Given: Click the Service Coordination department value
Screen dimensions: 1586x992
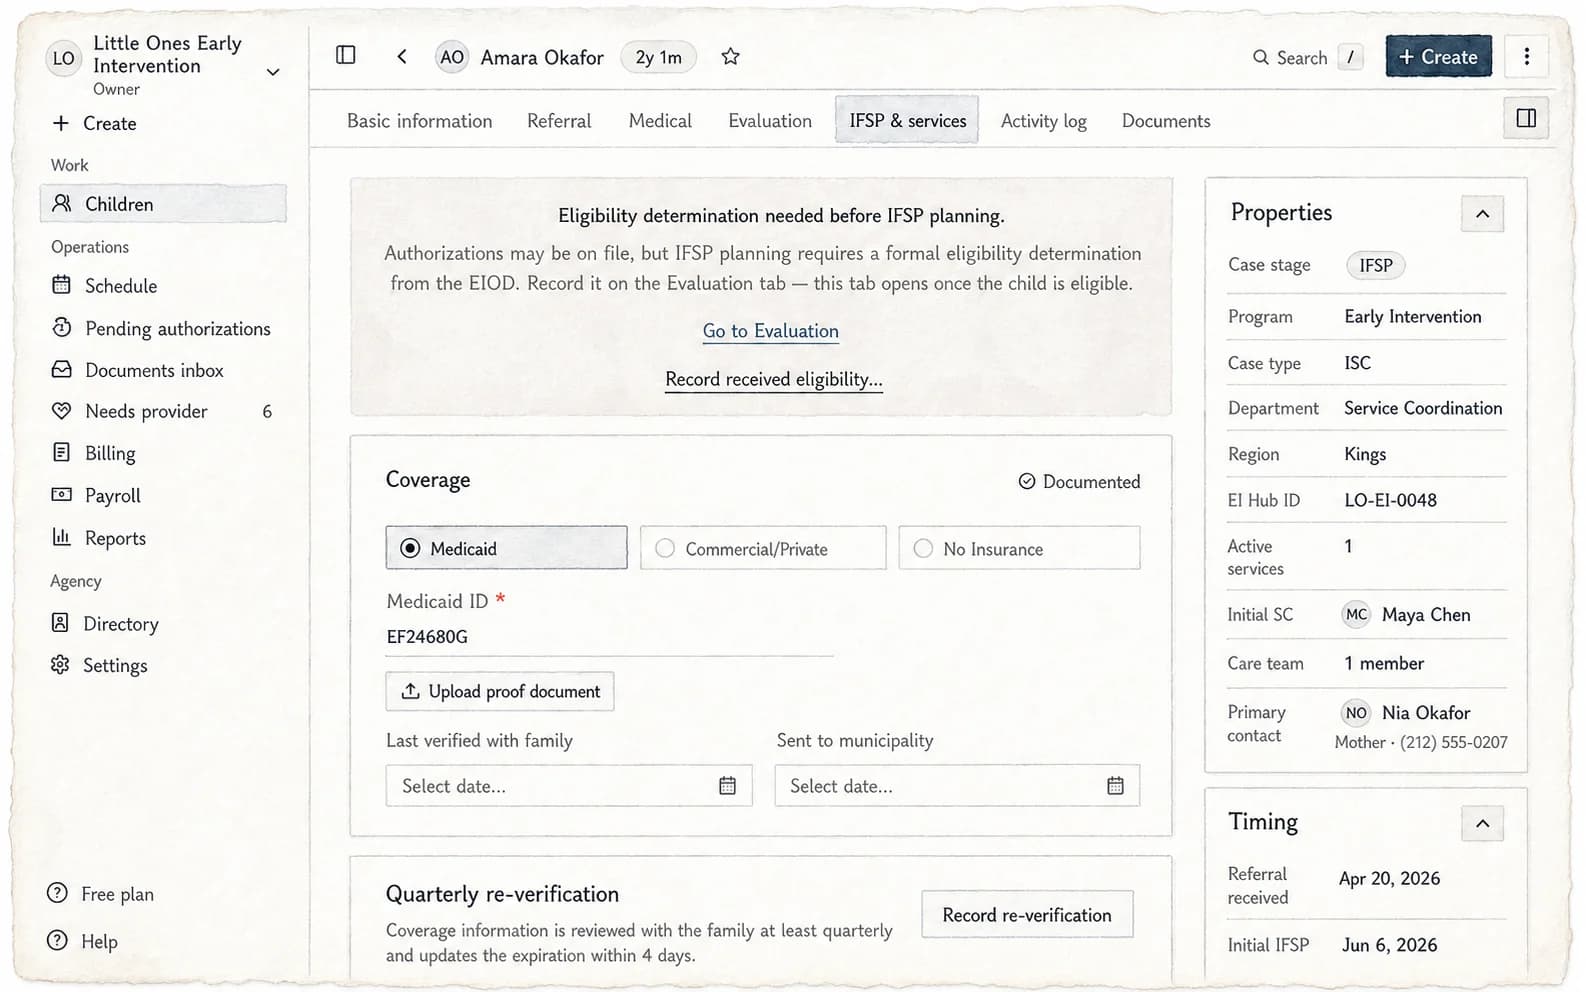Looking at the screenshot, I should click(x=1423, y=408).
